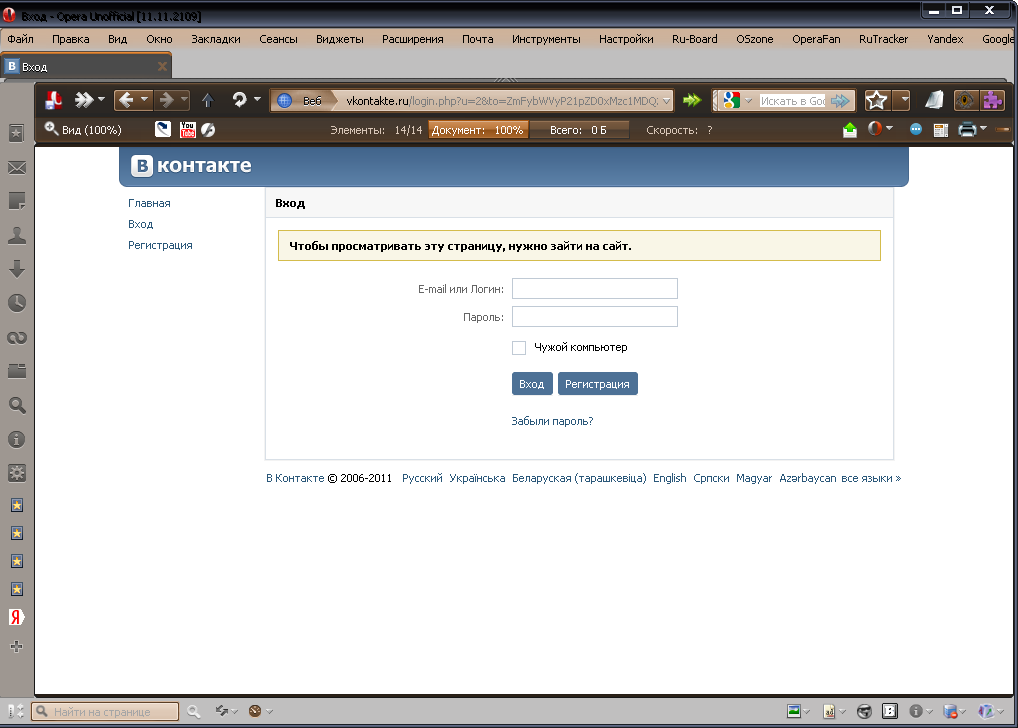Open the Info panel in the sidebar
1018x728 pixels.
pos(17,440)
